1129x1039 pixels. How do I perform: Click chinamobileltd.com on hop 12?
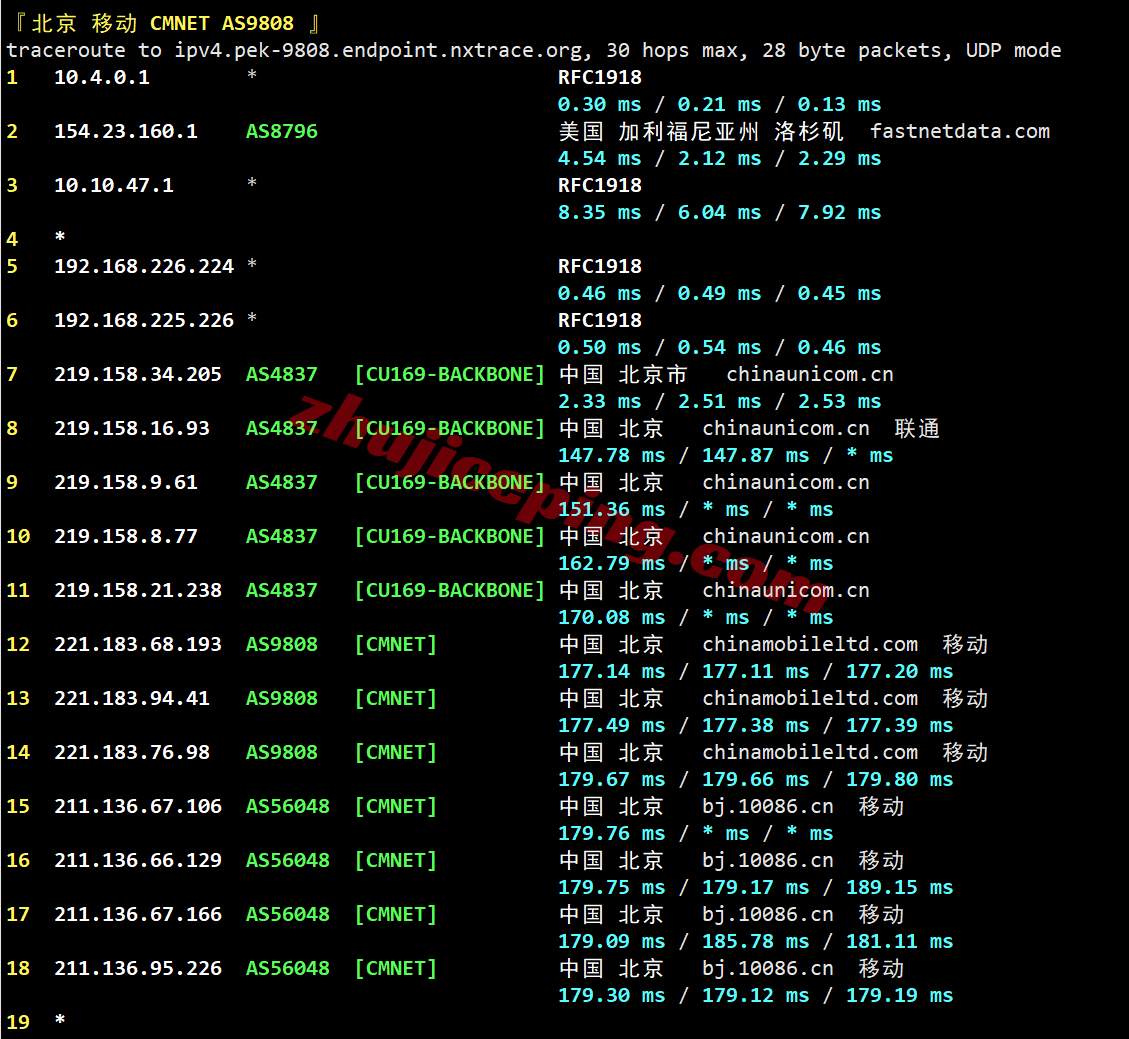(x=810, y=644)
